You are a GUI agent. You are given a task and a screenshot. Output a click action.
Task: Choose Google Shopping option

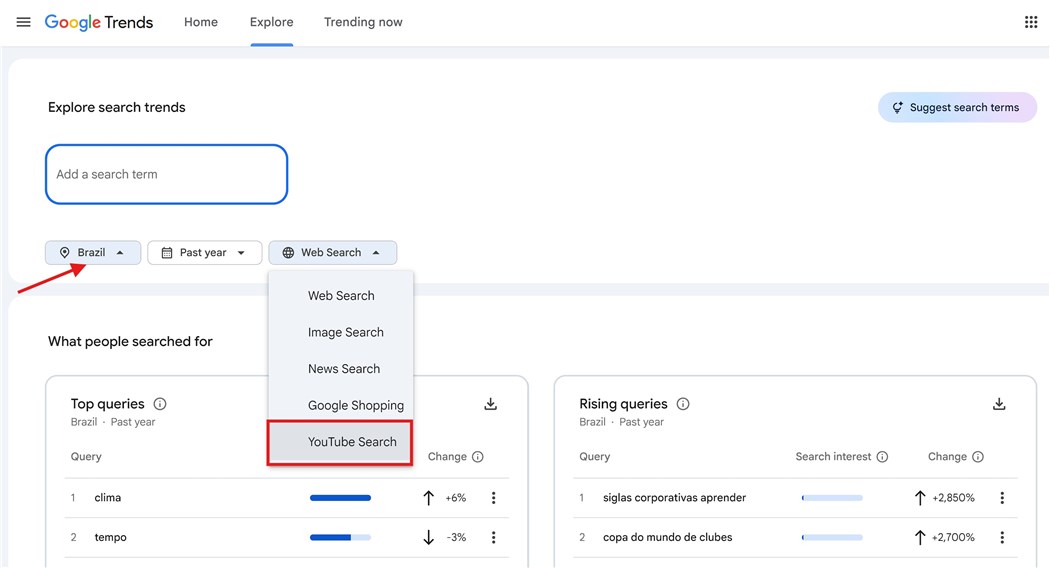pyautogui.click(x=341, y=405)
